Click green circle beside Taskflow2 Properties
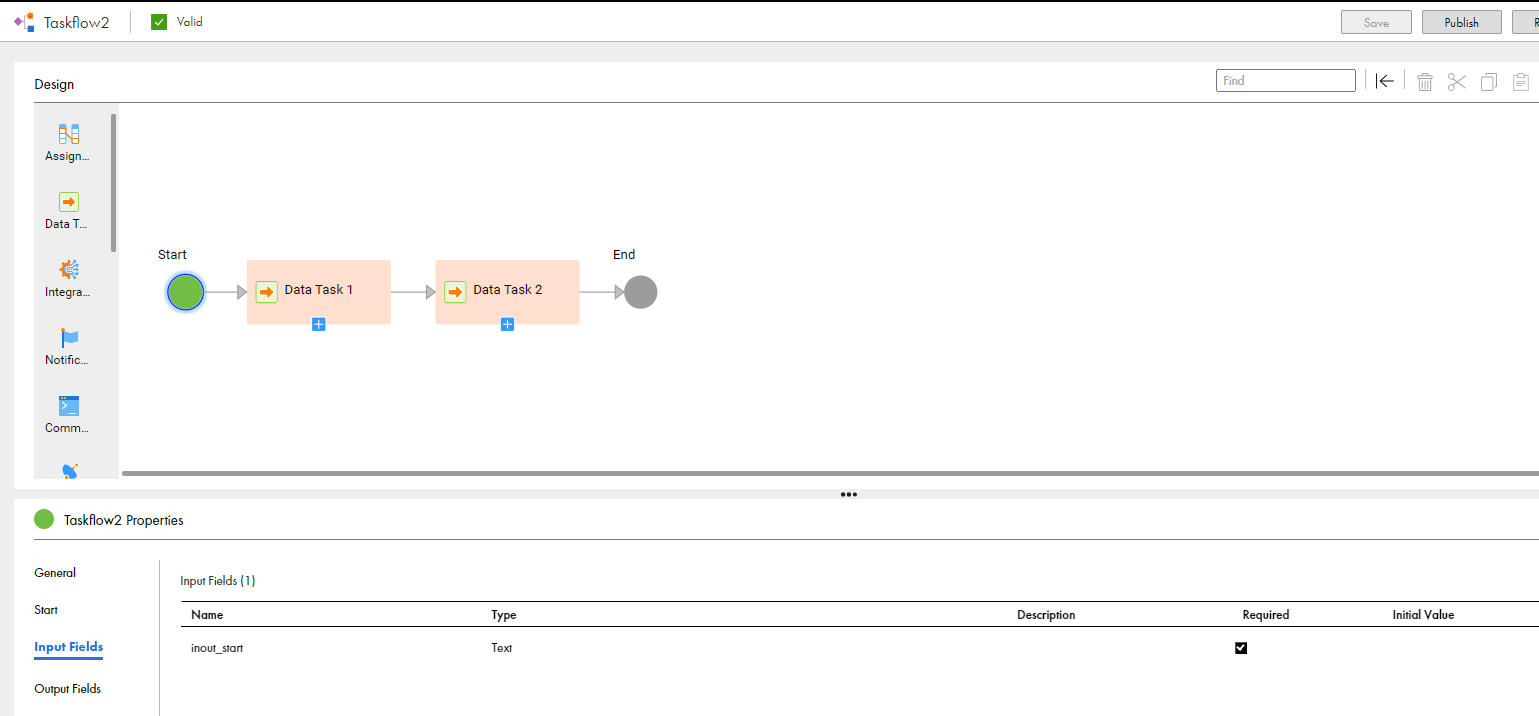The height and width of the screenshot is (716, 1539). [44, 519]
